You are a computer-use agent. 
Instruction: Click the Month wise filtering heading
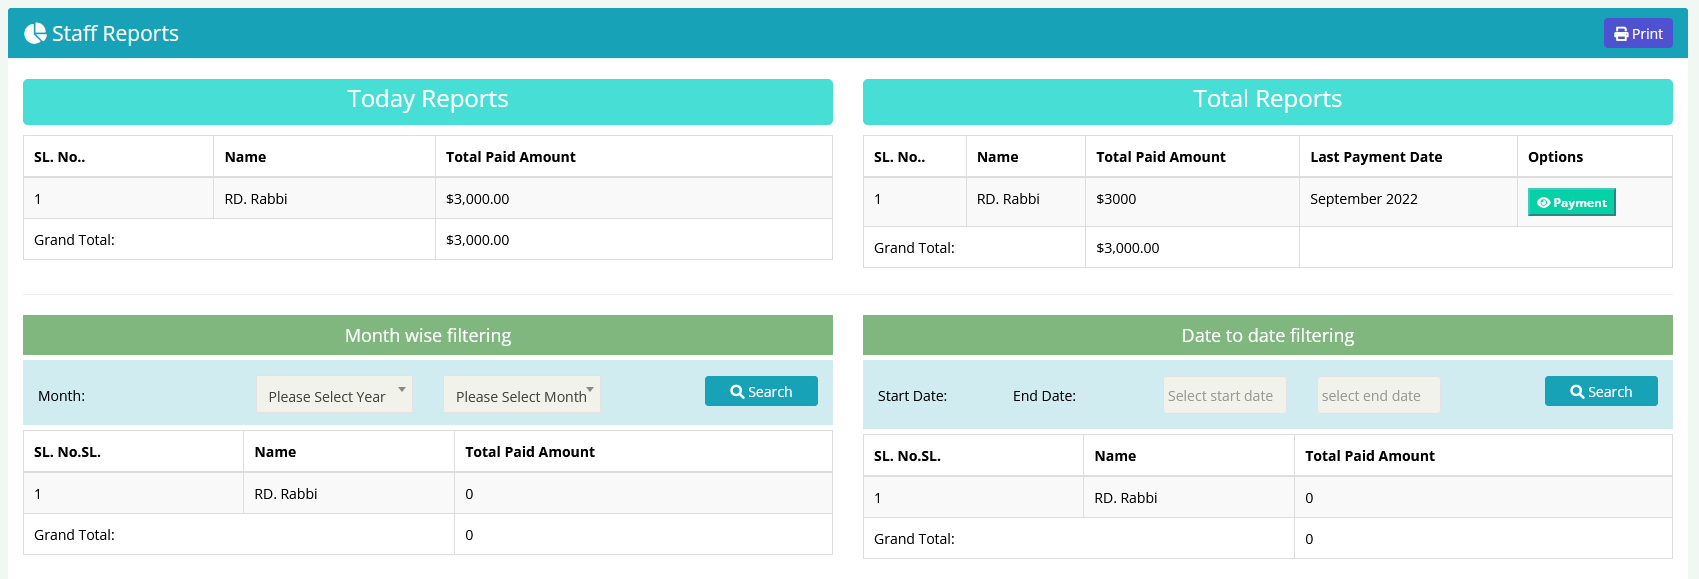click(427, 336)
